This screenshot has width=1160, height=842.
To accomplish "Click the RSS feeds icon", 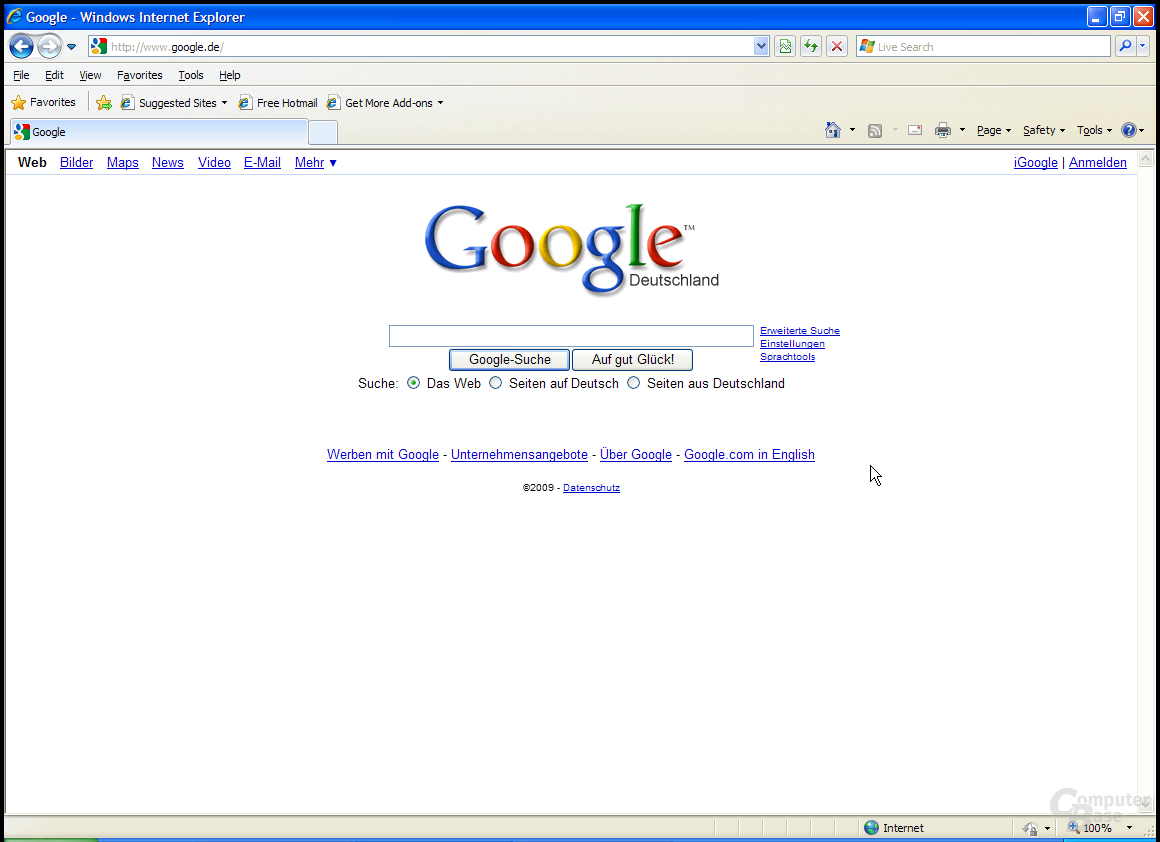I will point(874,130).
